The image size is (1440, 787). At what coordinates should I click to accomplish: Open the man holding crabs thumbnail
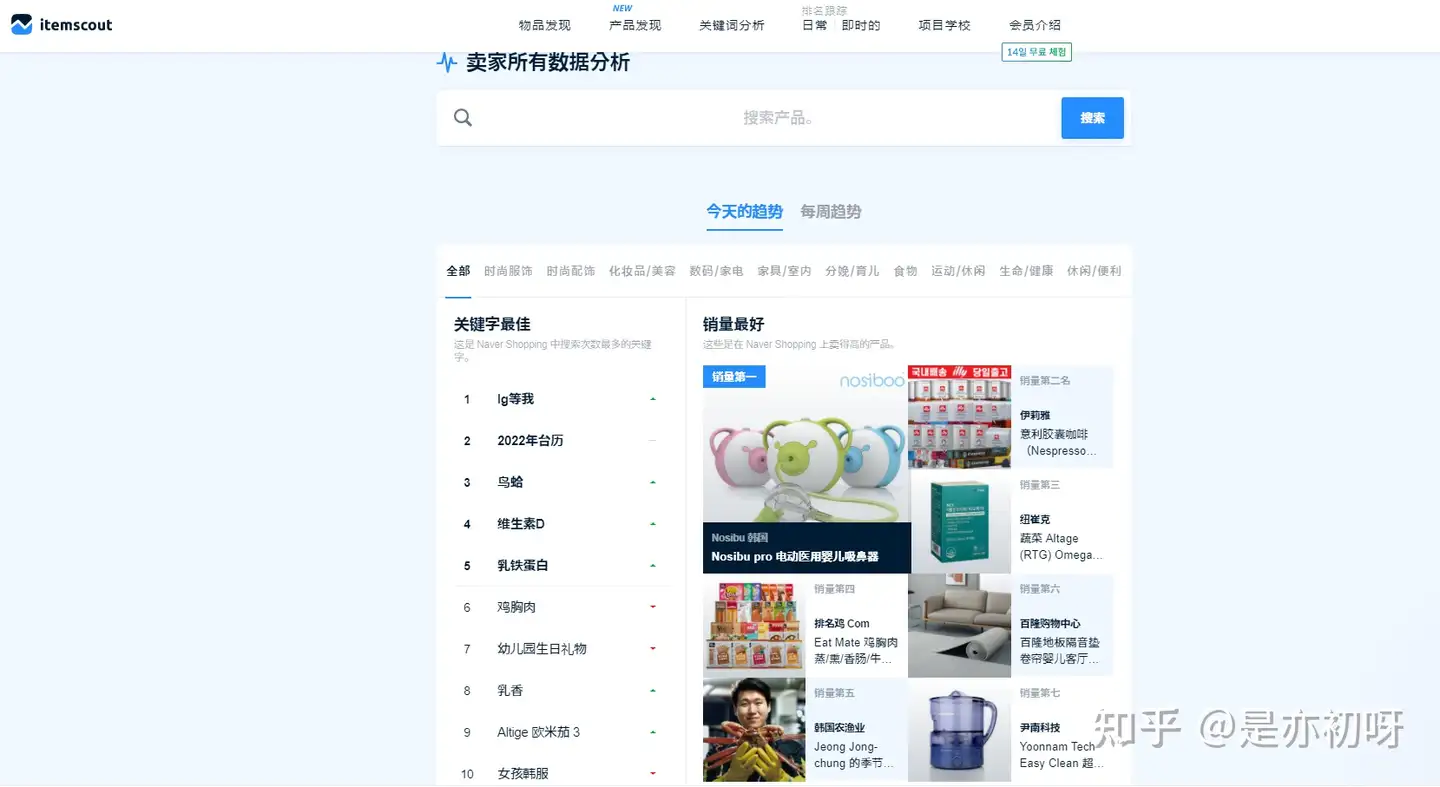pos(754,730)
